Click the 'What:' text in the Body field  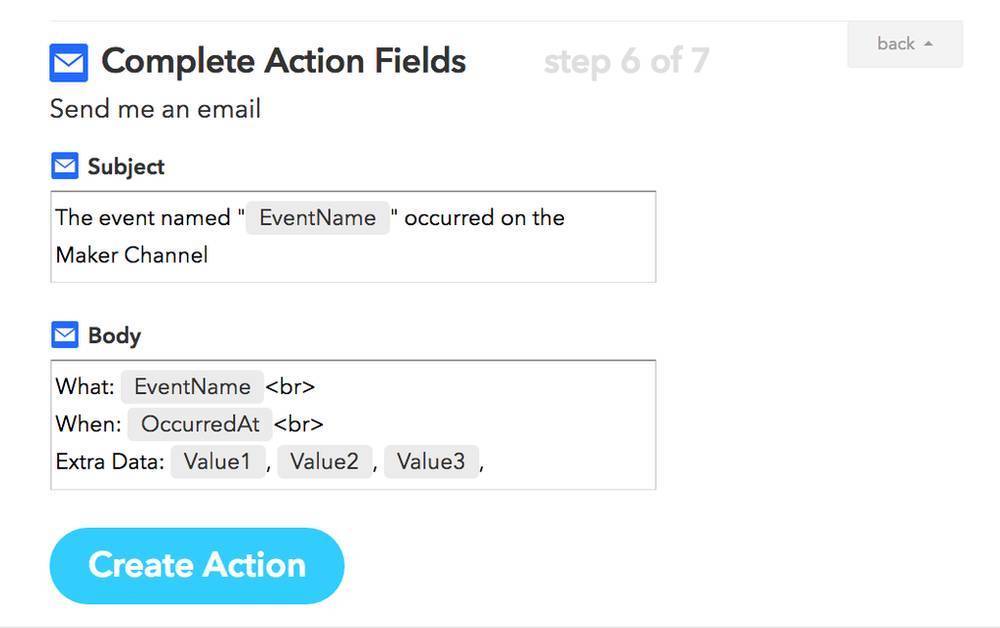[x=85, y=387]
